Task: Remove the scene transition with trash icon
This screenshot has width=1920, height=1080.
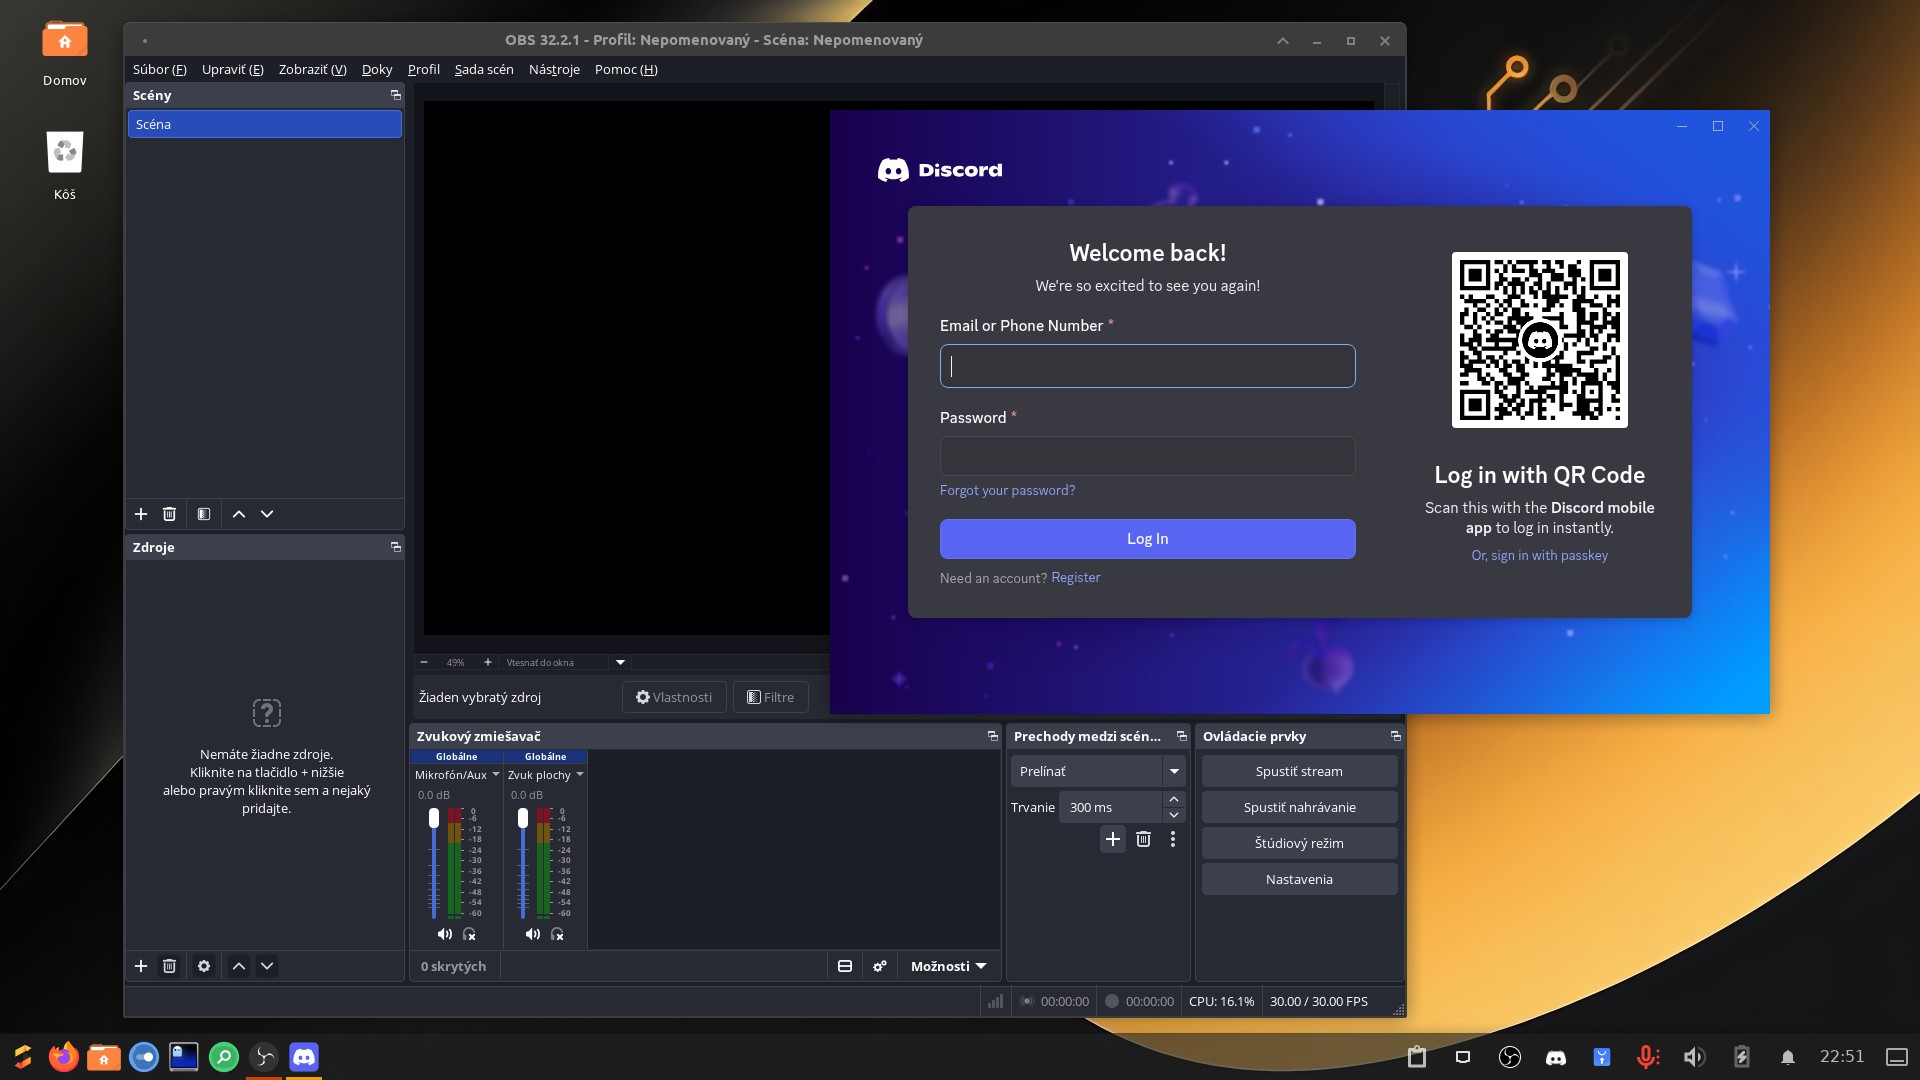Action: 1144,839
